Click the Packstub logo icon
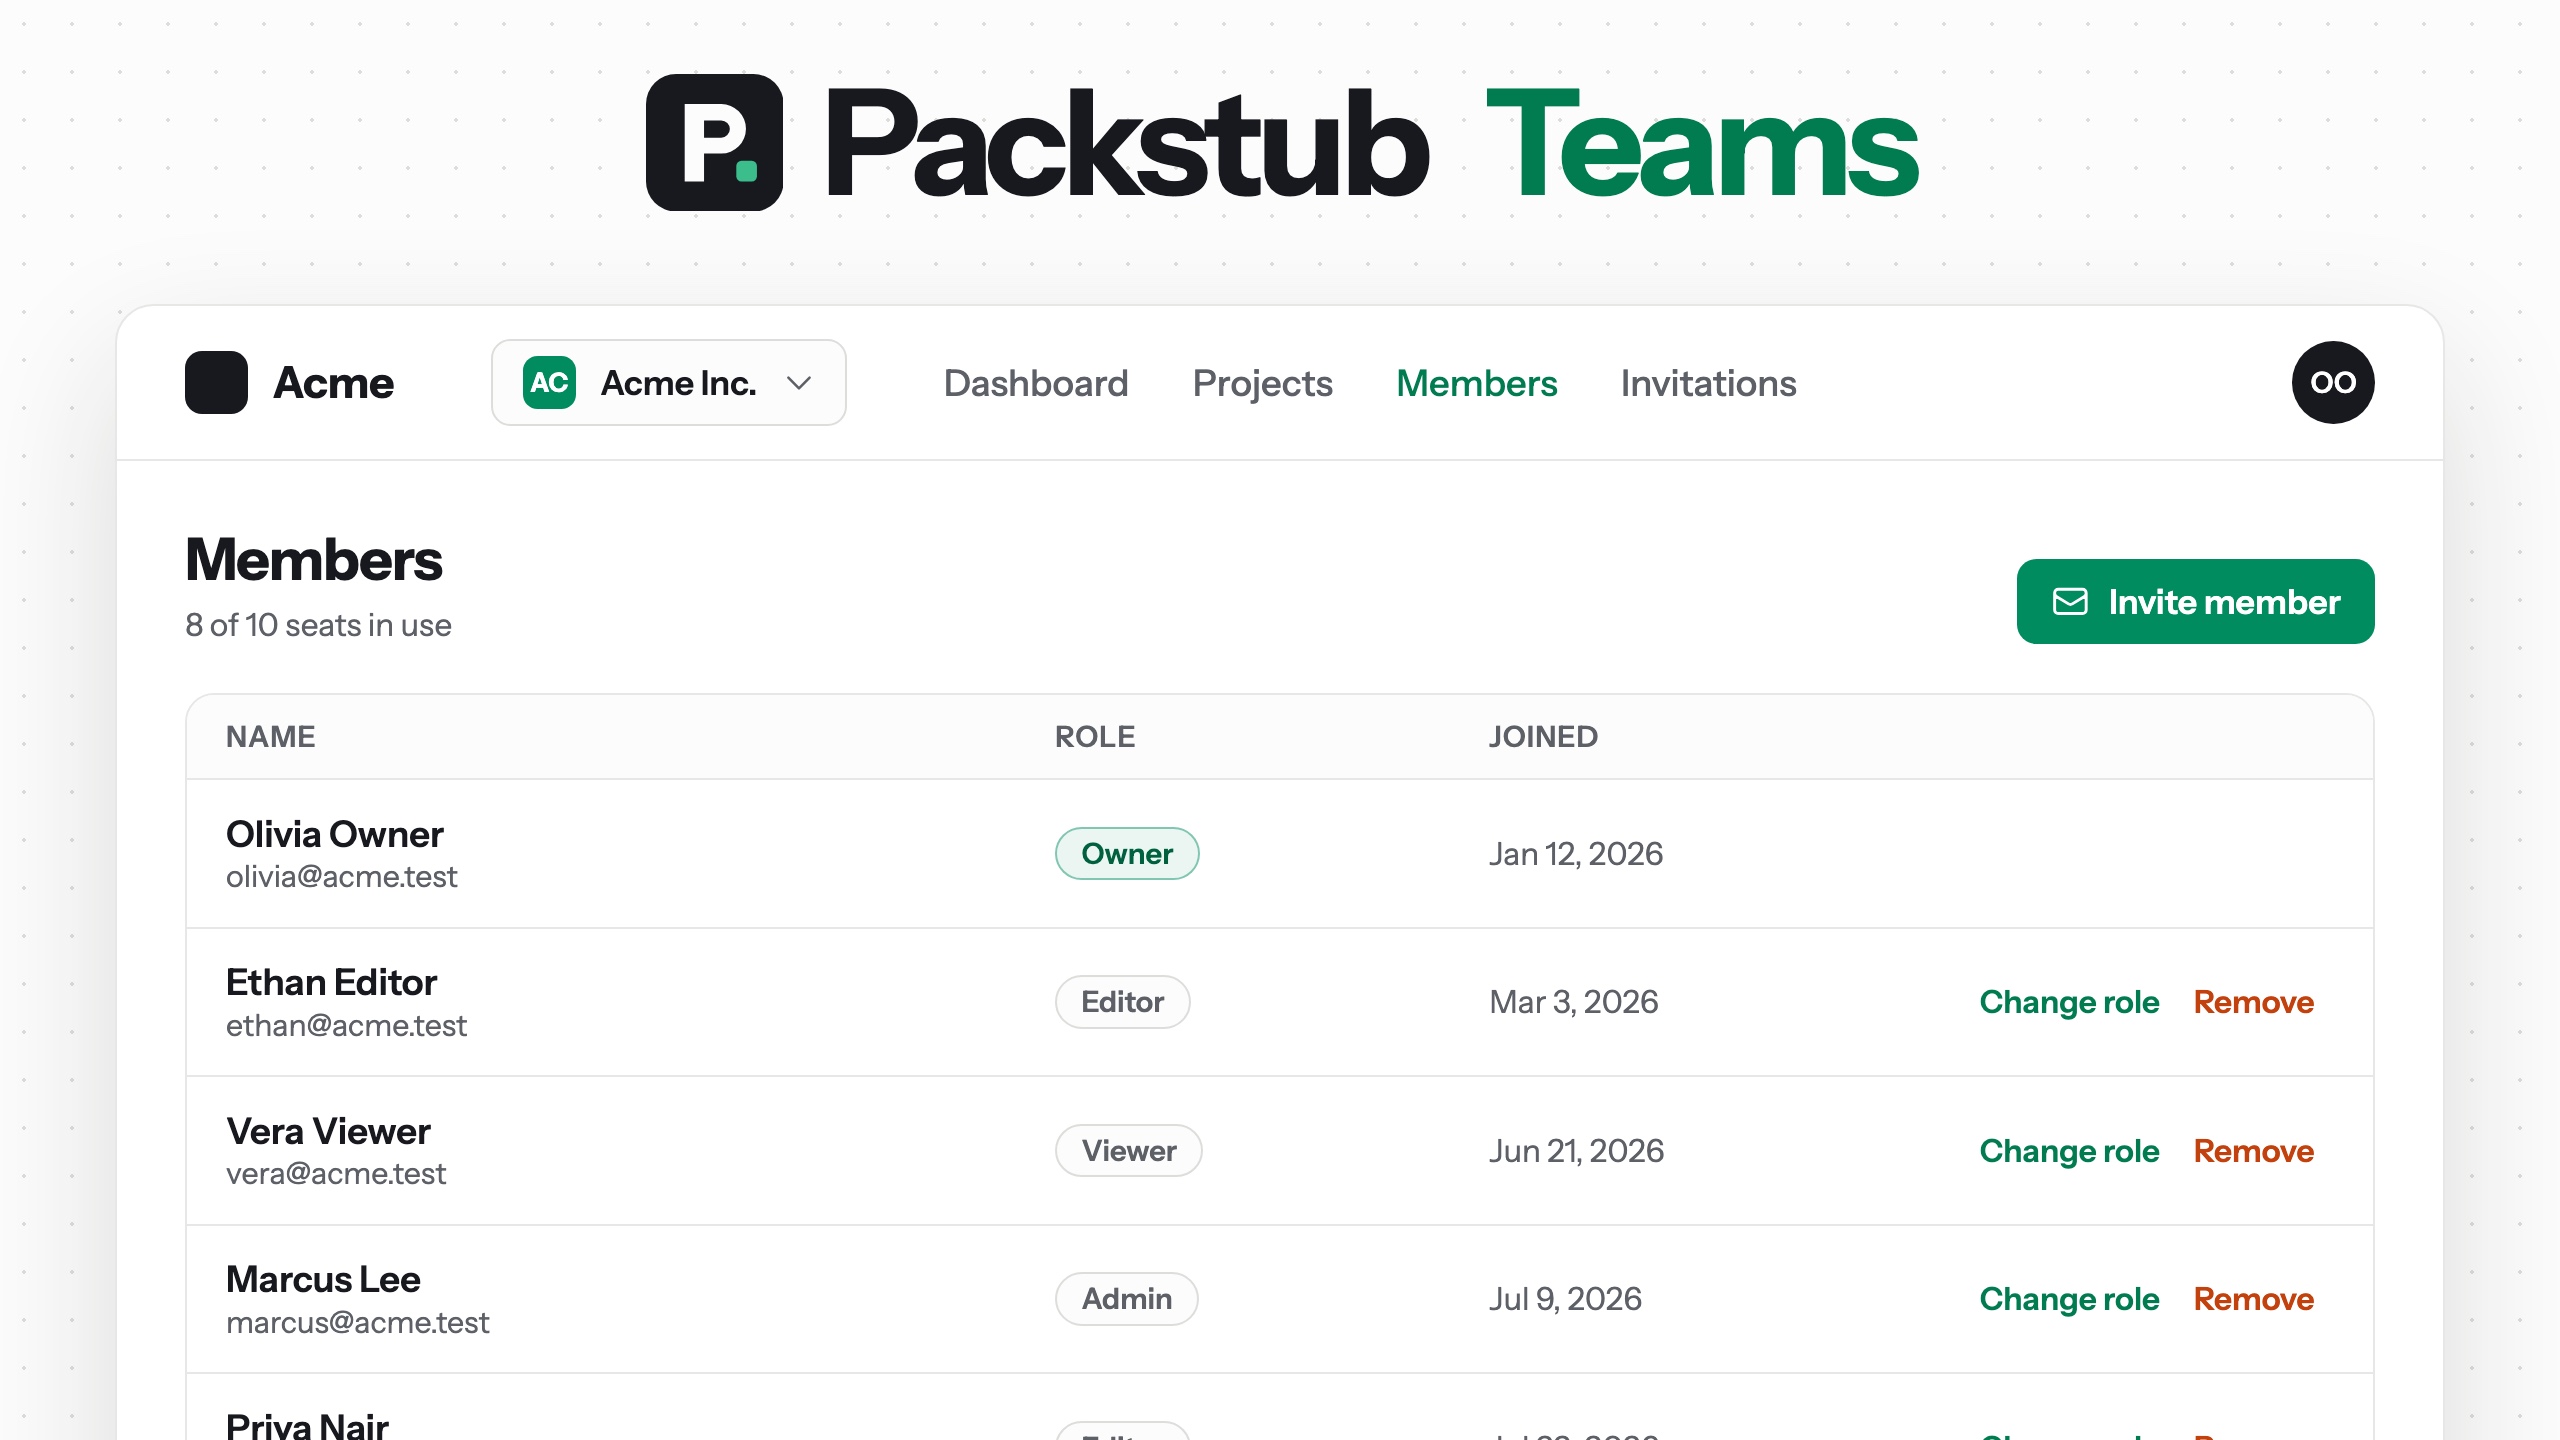Viewport: 2560px width, 1440px height. 714,142
